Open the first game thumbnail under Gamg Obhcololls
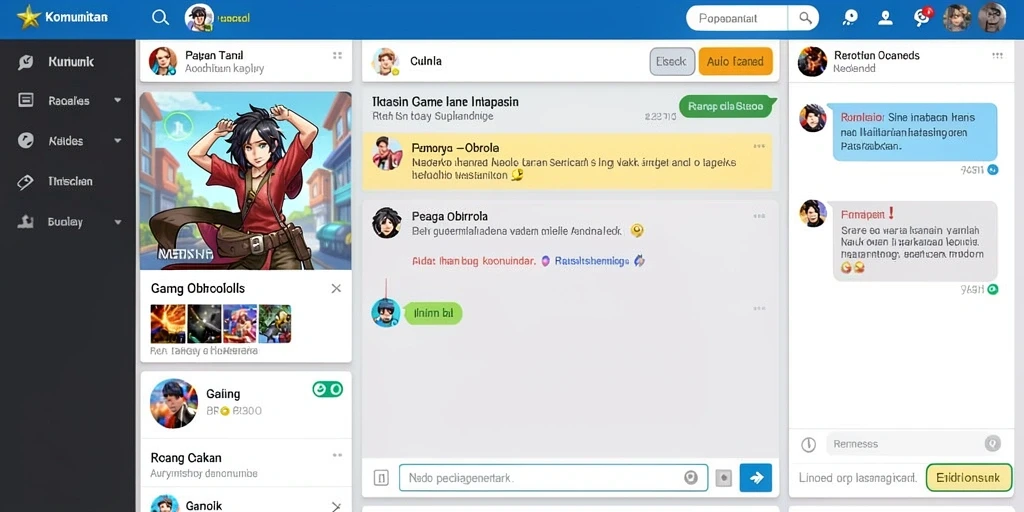The width and height of the screenshot is (1024, 512). pyautogui.click(x=168, y=323)
